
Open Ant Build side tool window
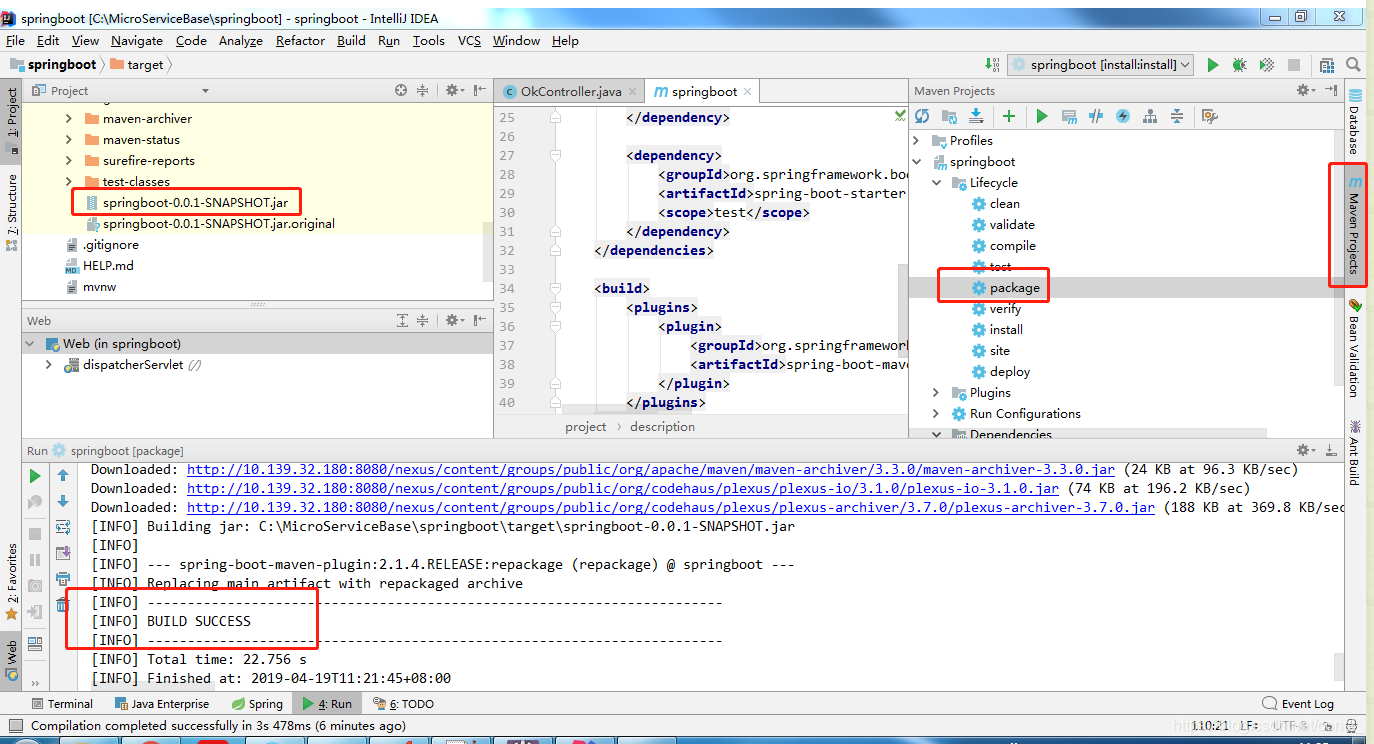[1355, 453]
